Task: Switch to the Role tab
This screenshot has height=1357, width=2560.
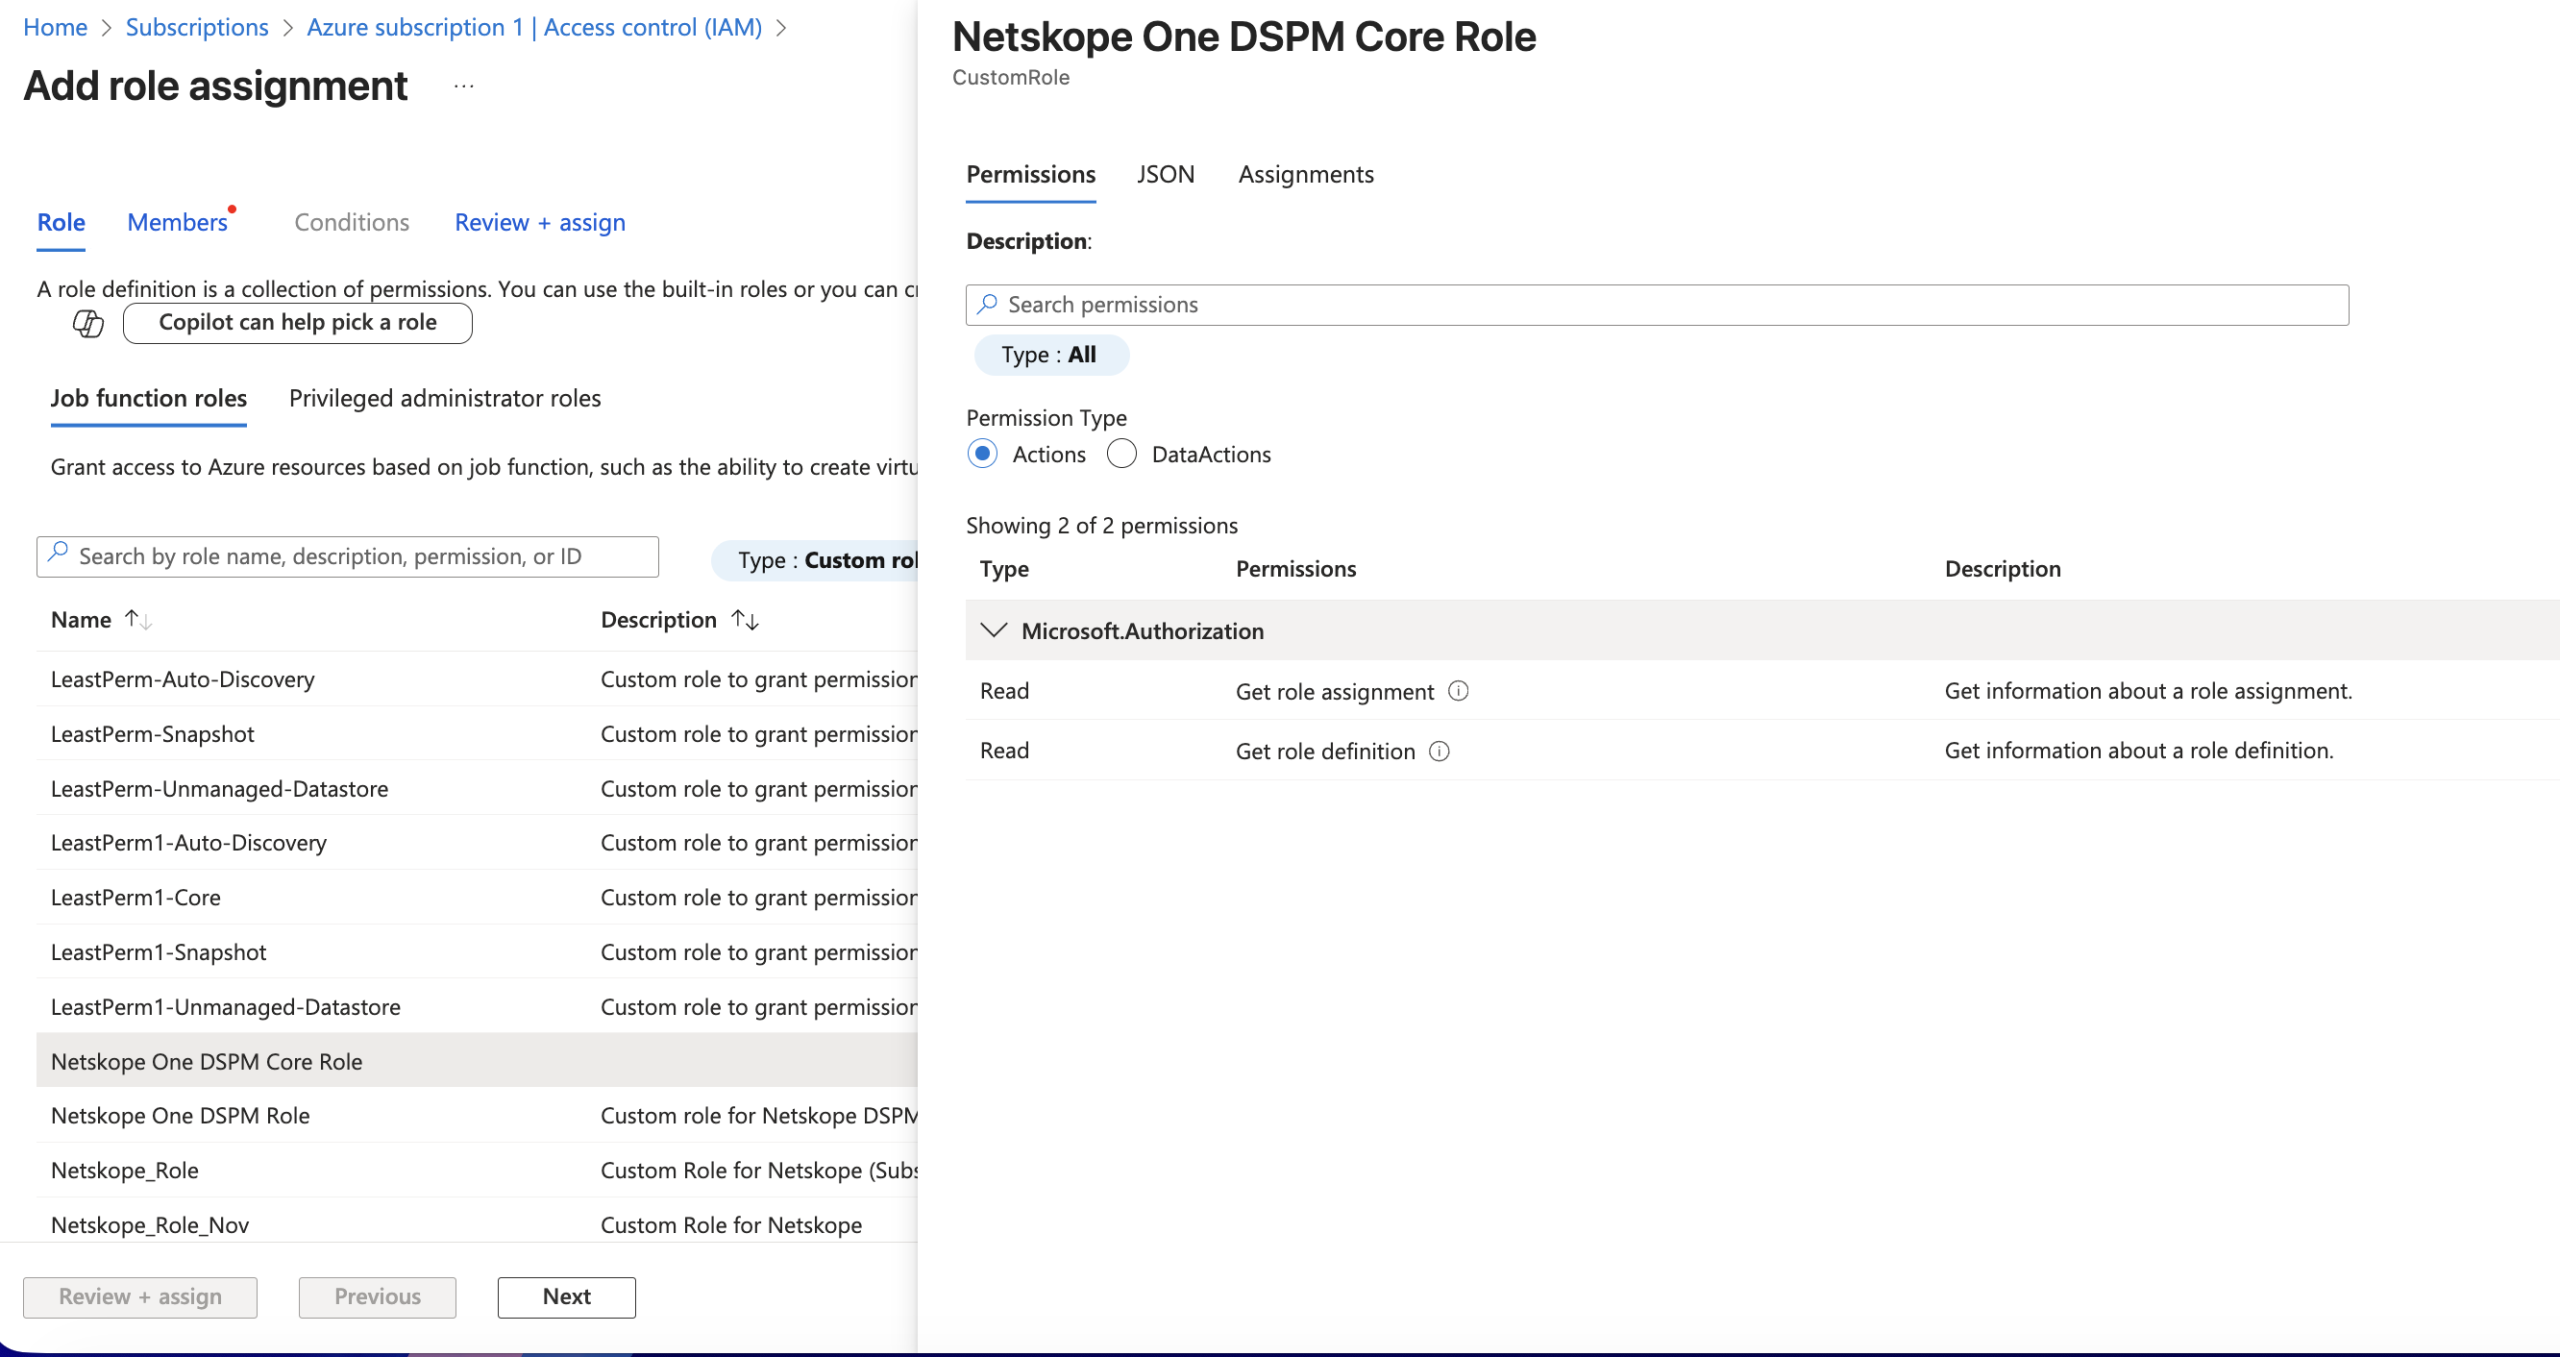Action: (61, 222)
